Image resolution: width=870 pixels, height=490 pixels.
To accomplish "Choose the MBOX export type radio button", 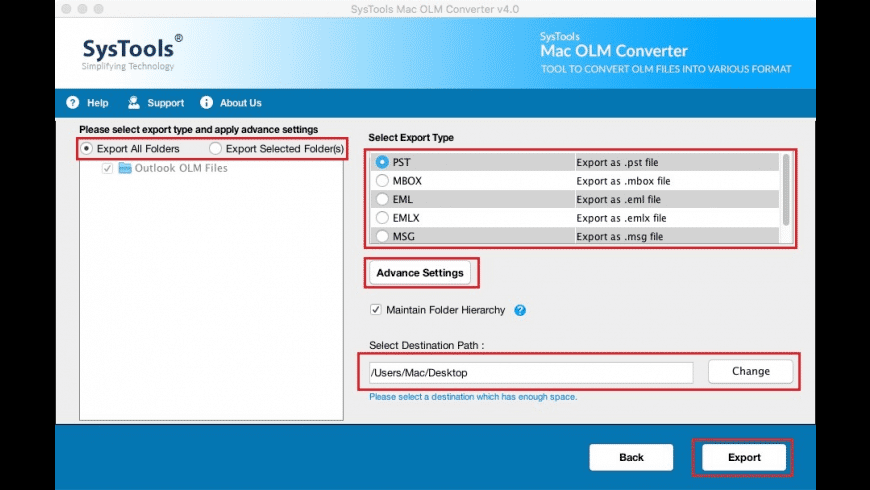I will click(x=382, y=180).
